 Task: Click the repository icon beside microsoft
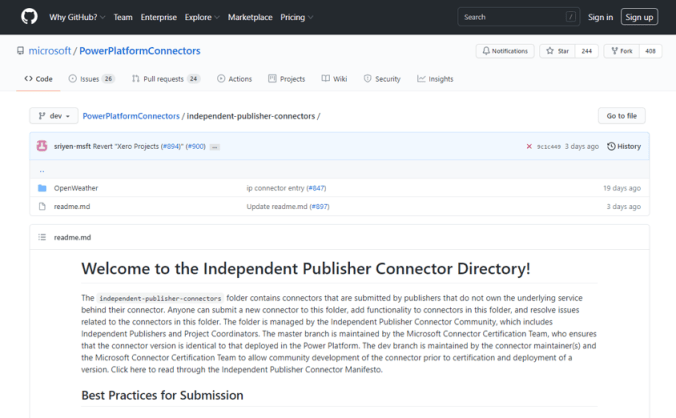pyautogui.click(x=20, y=51)
